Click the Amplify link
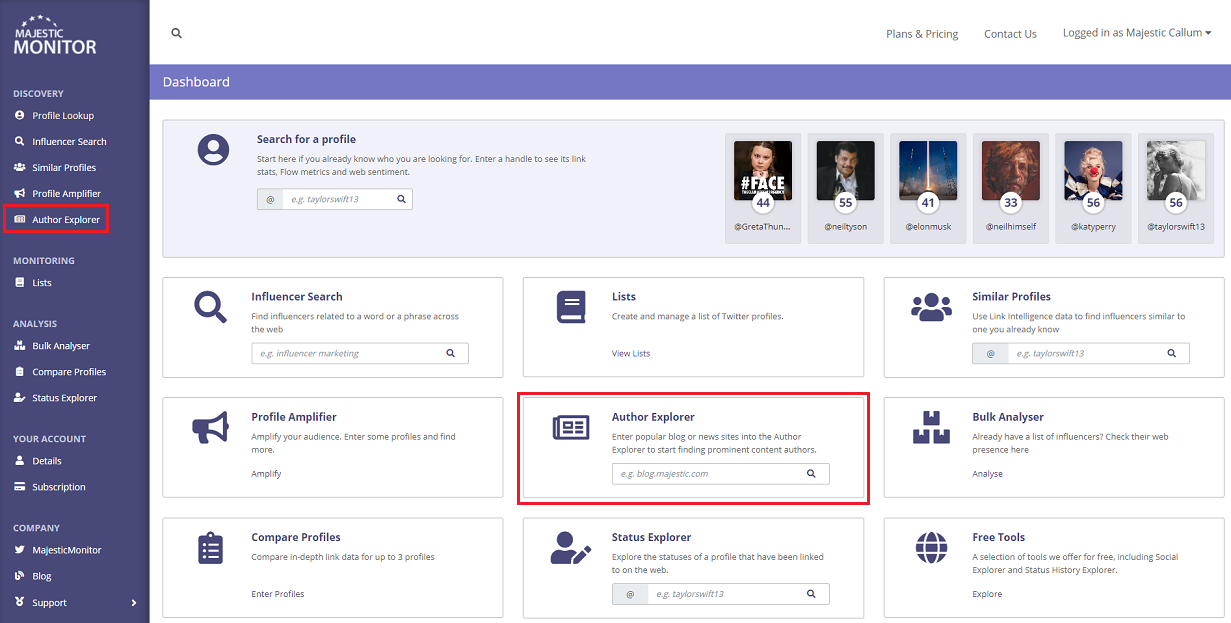The width and height of the screenshot is (1231, 623). pyautogui.click(x=266, y=473)
